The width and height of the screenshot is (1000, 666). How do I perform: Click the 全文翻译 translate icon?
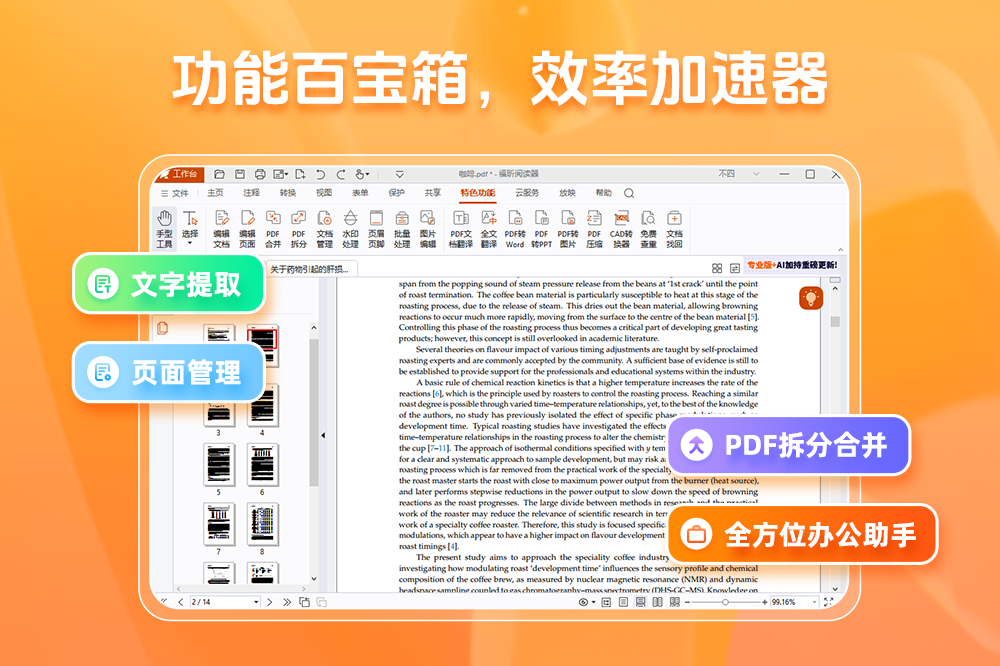click(488, 228)
